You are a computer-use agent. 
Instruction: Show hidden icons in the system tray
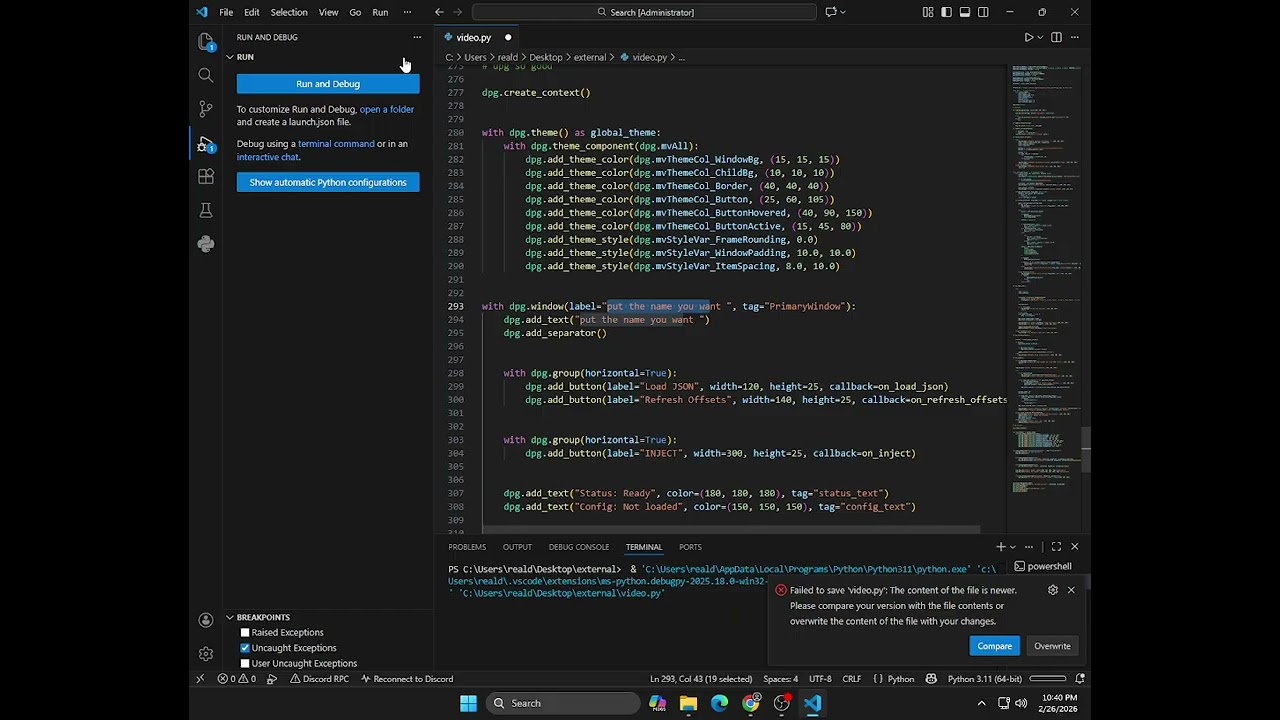click(x=981, y=703)
